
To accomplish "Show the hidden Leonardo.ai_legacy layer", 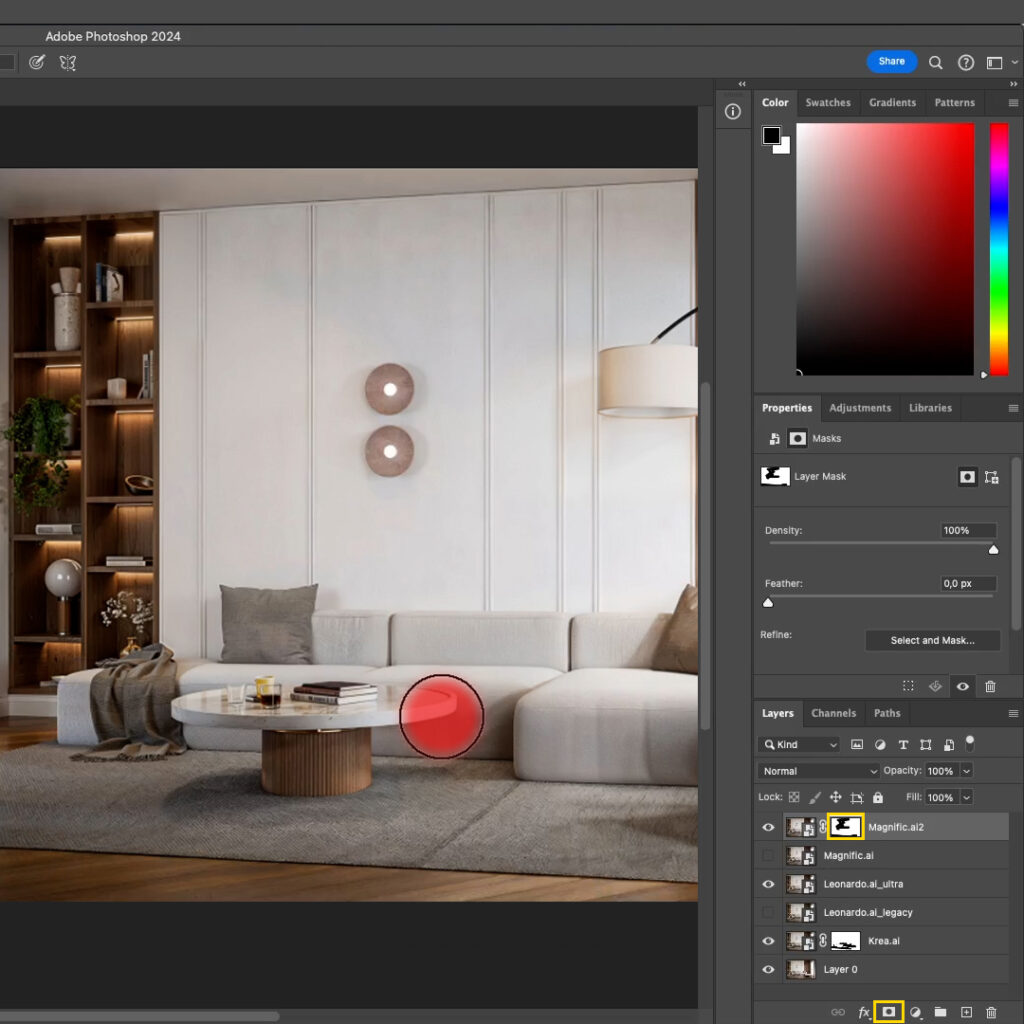I will tap(768, 912).
